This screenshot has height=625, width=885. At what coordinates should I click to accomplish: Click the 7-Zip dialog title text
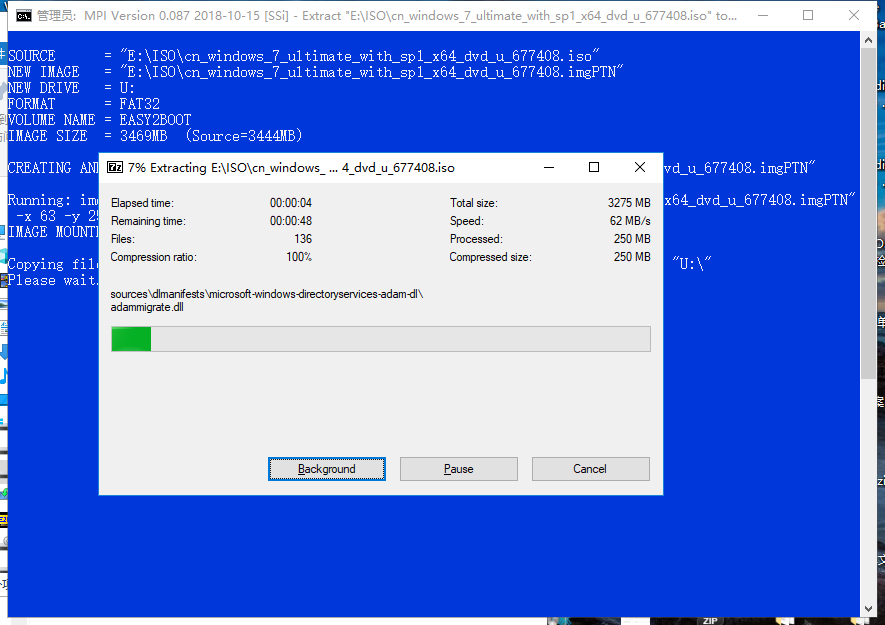tap(291, 168)
